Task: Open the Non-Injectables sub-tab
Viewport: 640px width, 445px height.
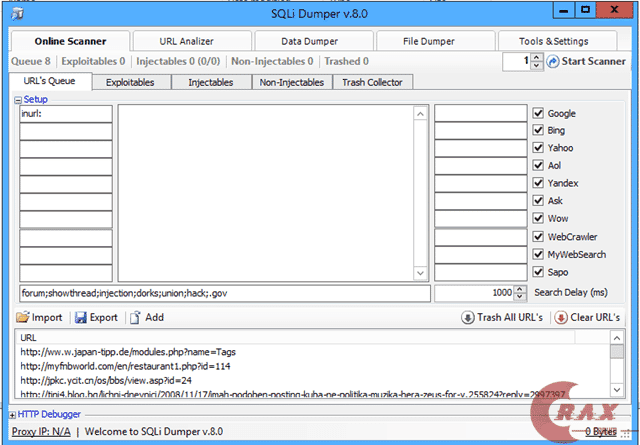Action: tap(292, 82)
